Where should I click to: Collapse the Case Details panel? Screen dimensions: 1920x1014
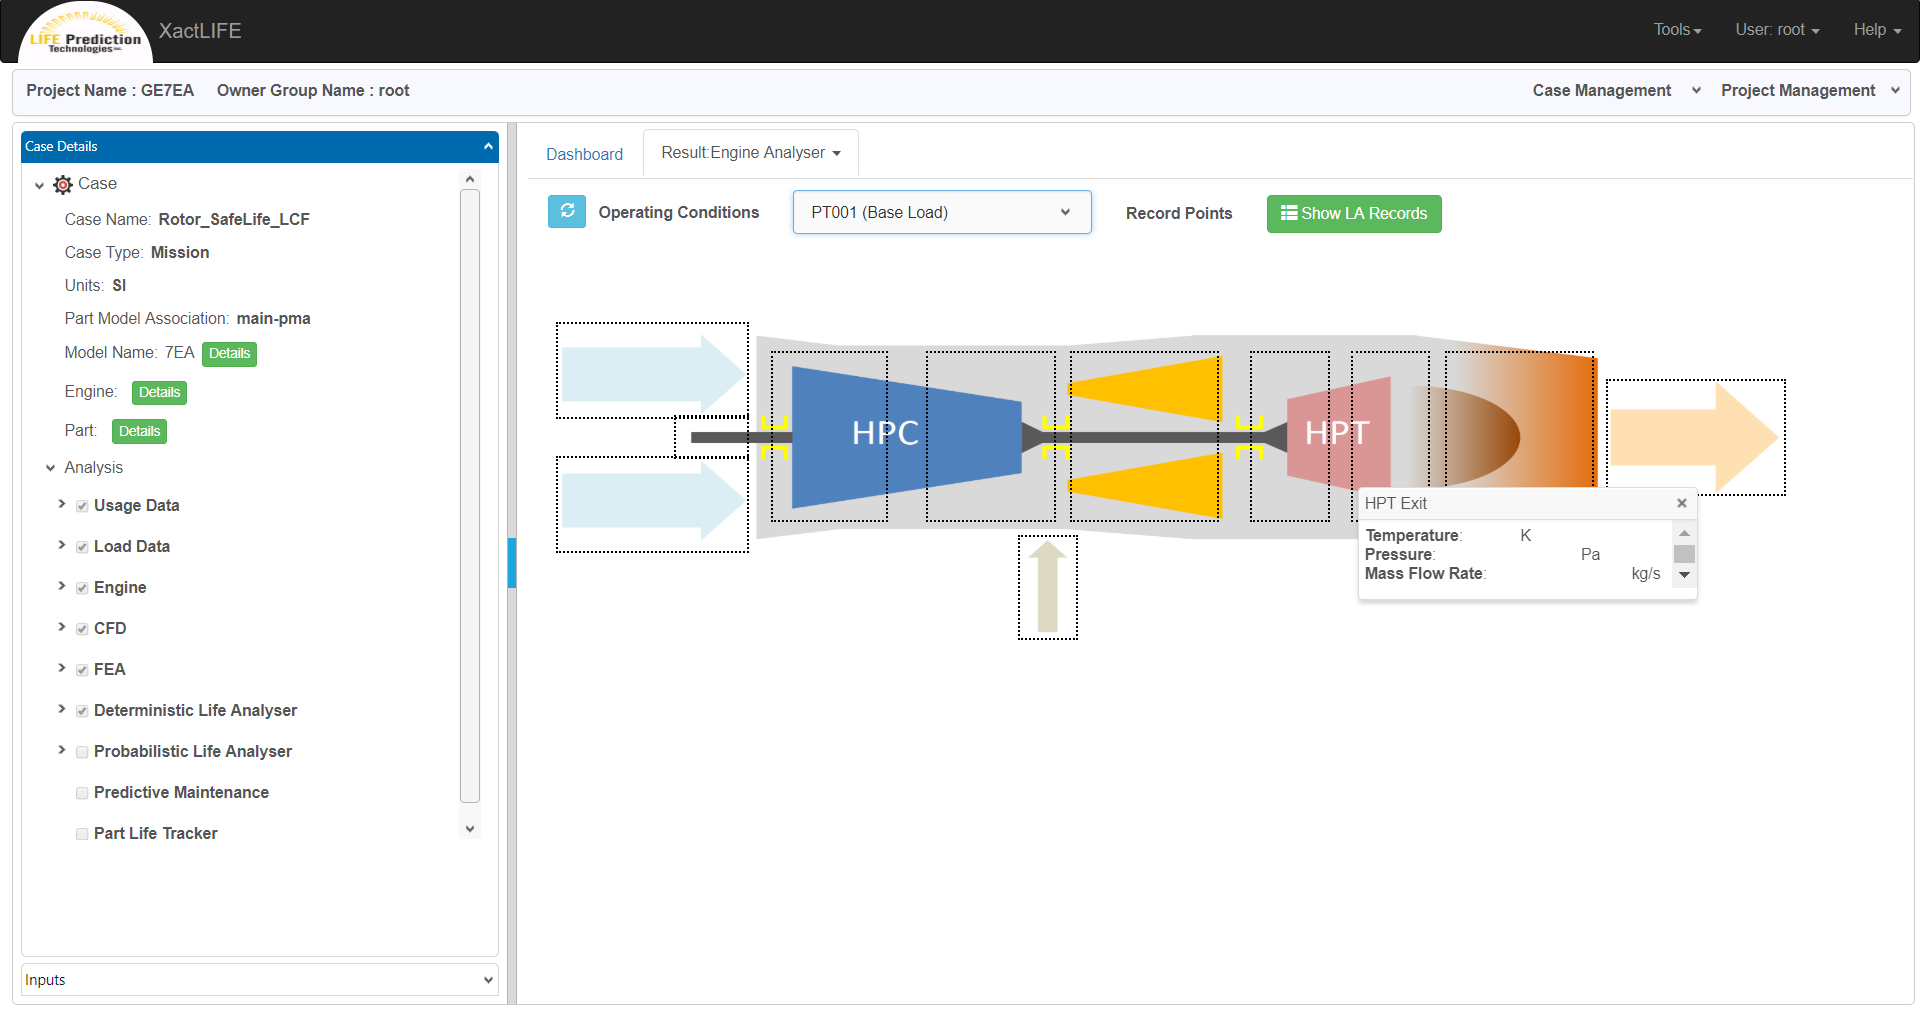tap(488, 146)
